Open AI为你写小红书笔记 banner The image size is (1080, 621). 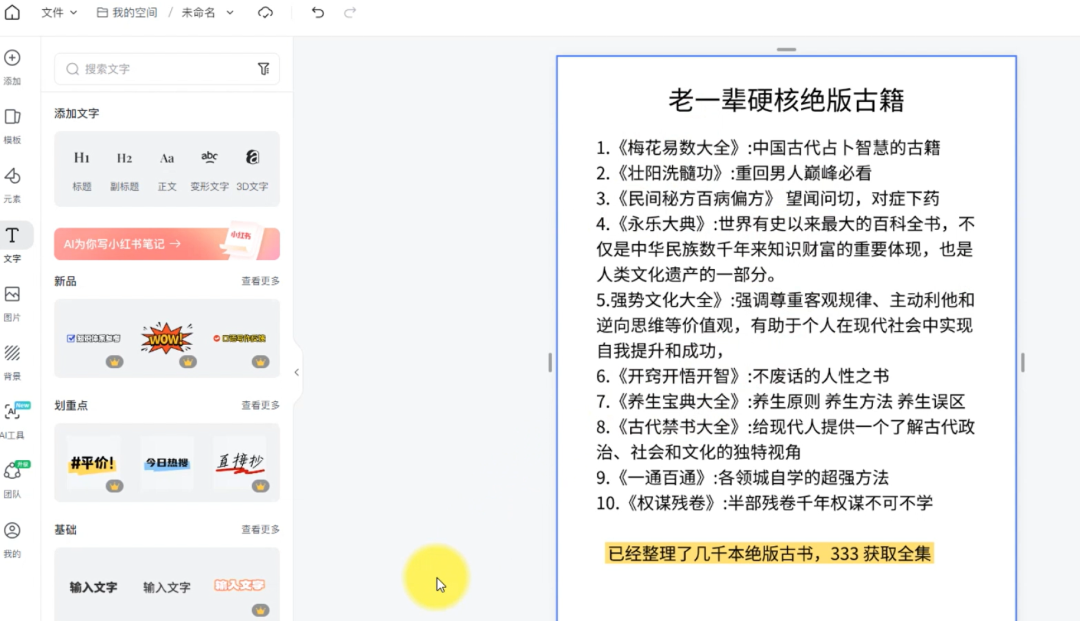167,244
